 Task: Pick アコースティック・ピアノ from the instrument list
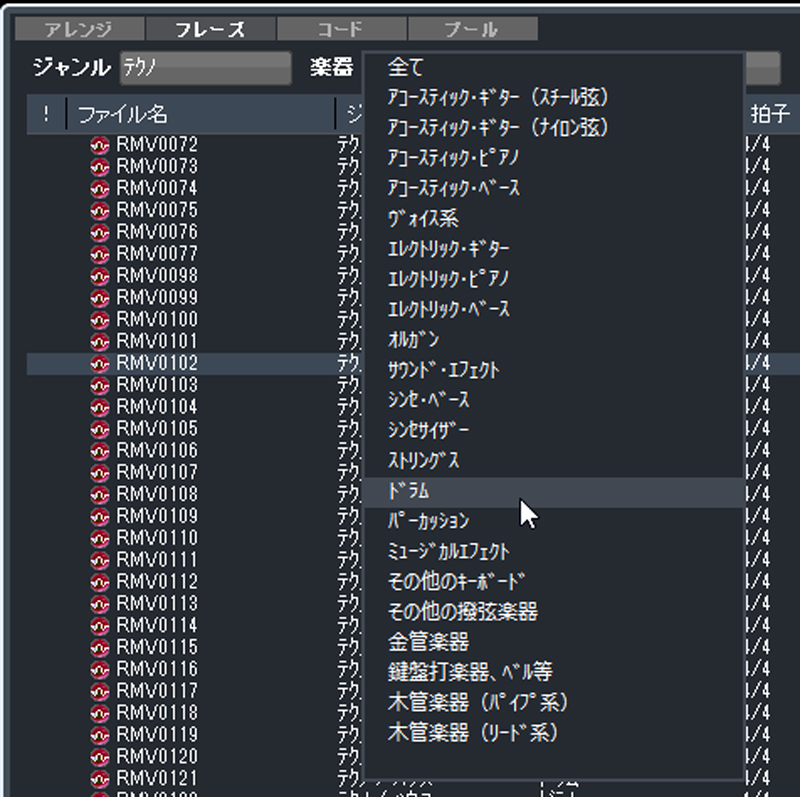click(554, 158)
